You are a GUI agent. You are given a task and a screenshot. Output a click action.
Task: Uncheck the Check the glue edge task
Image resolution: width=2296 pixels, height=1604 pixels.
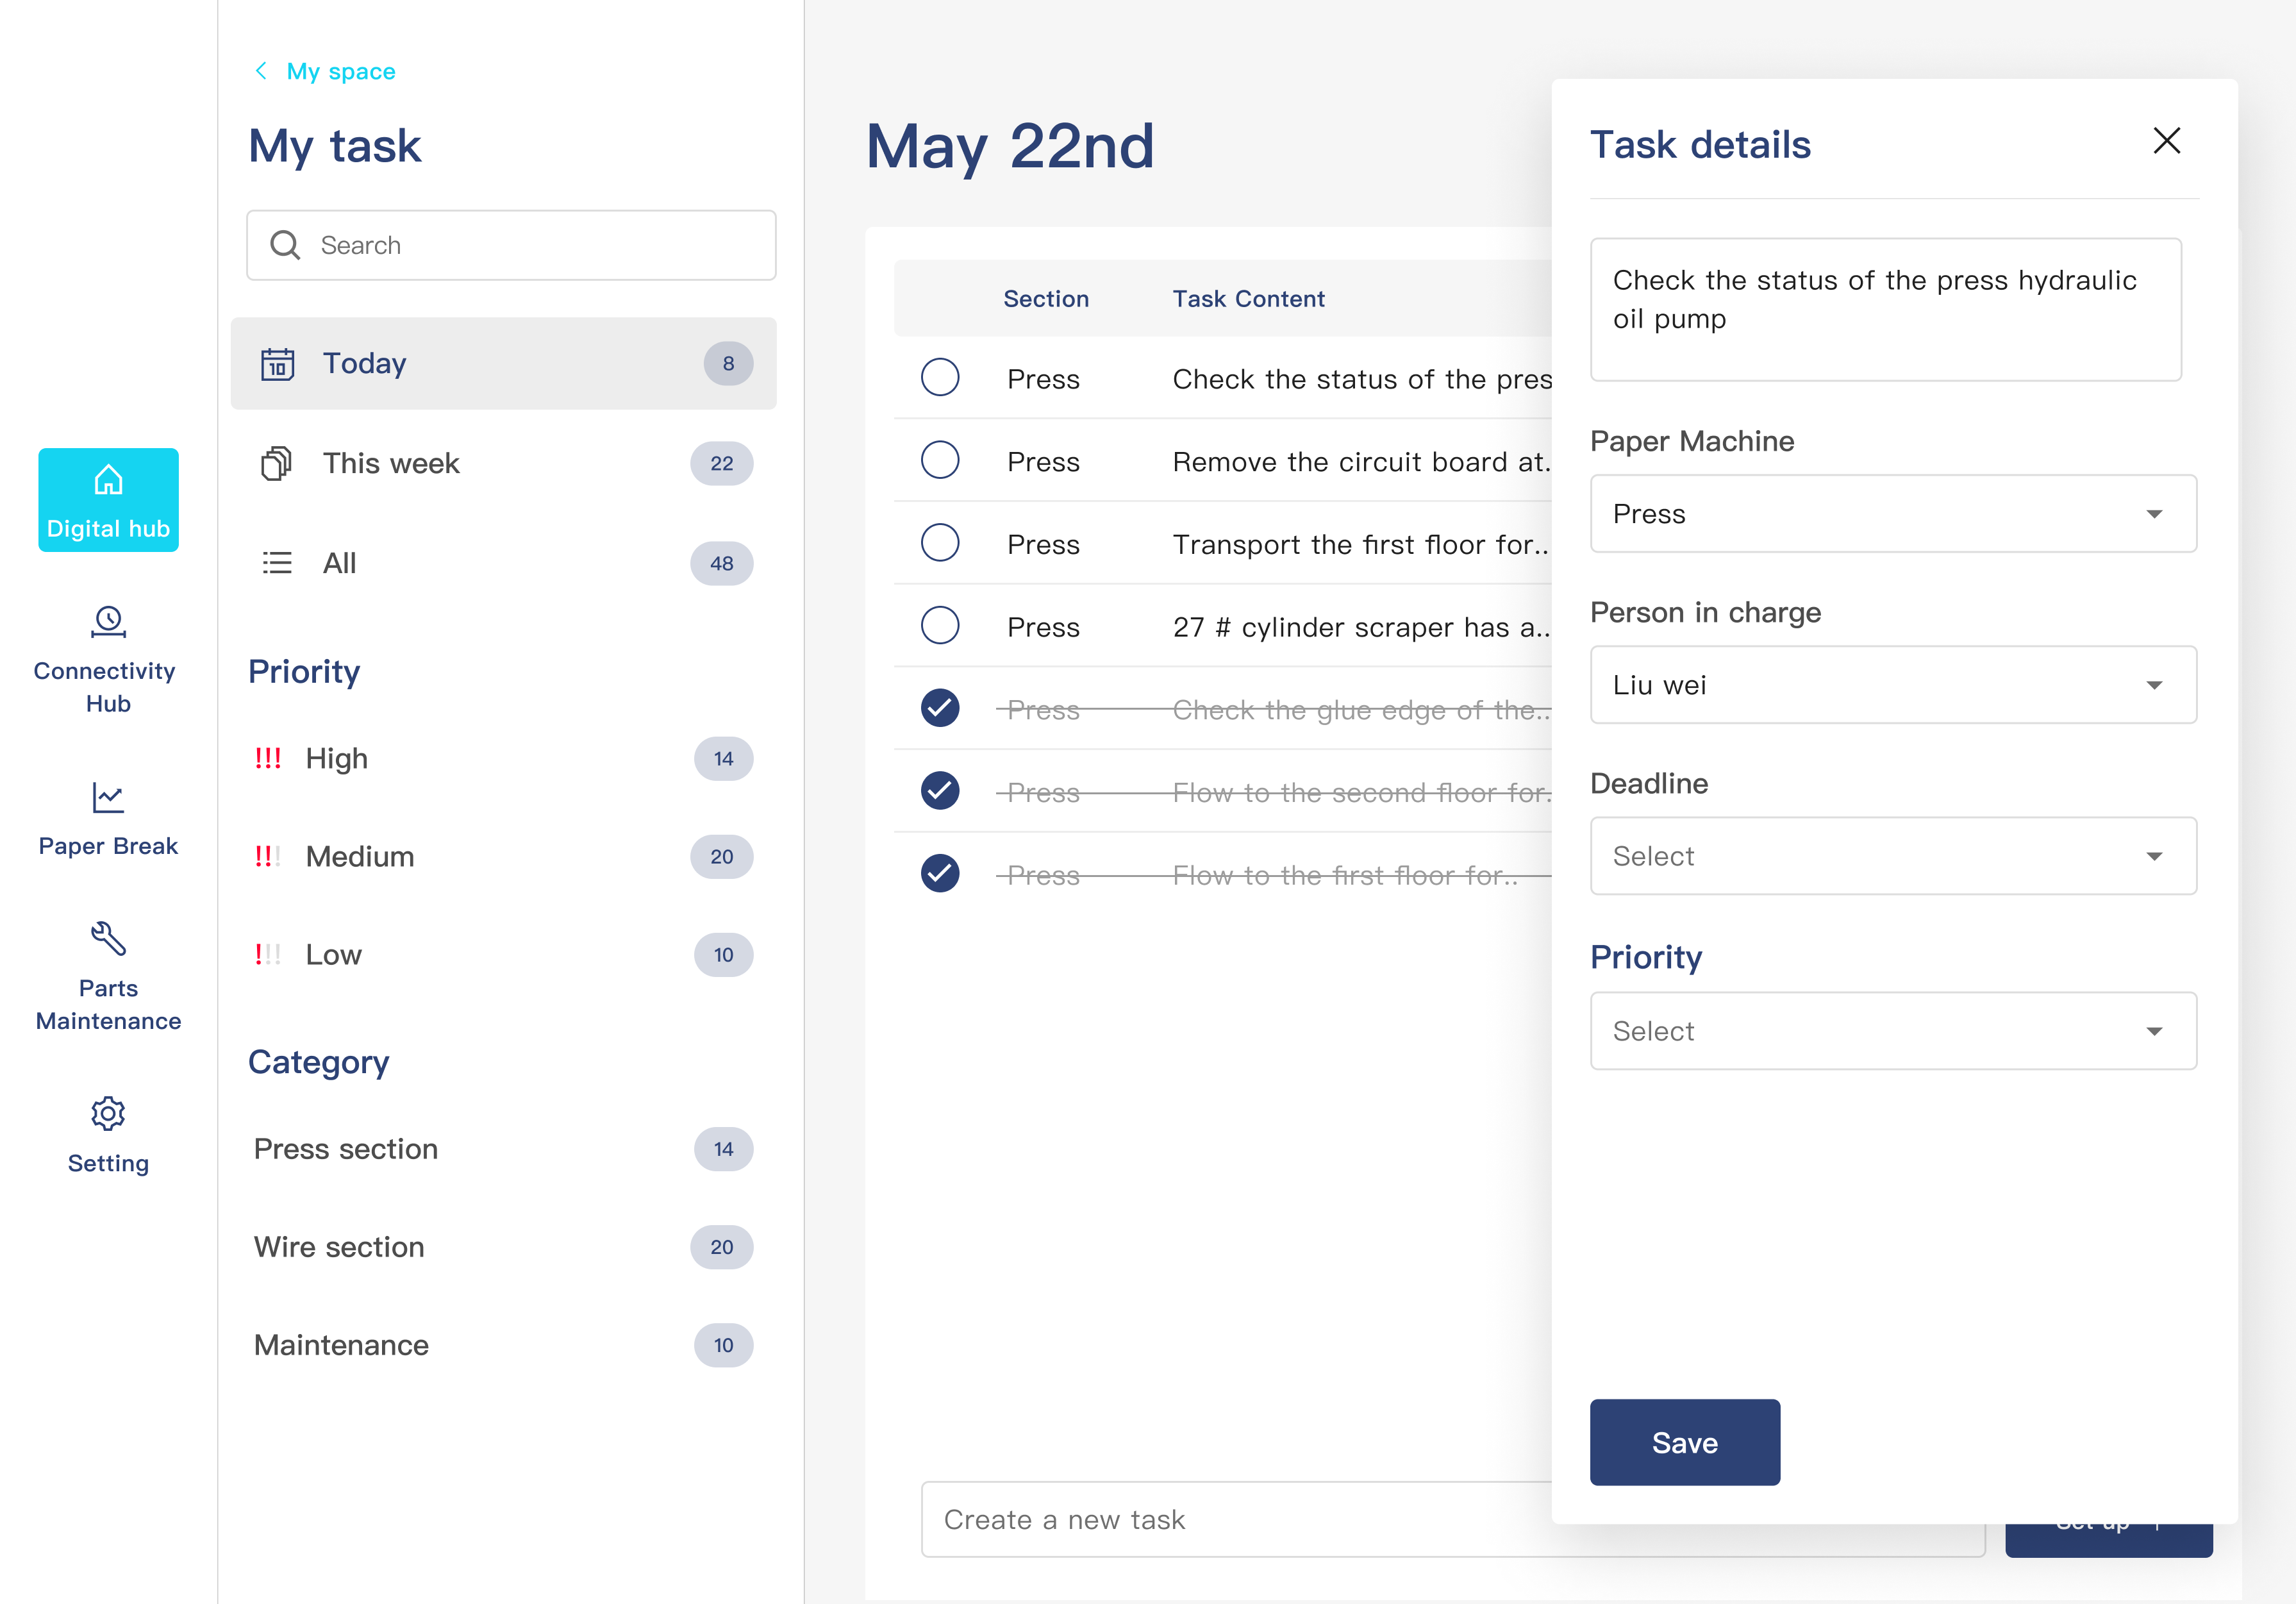click(939, 708)
